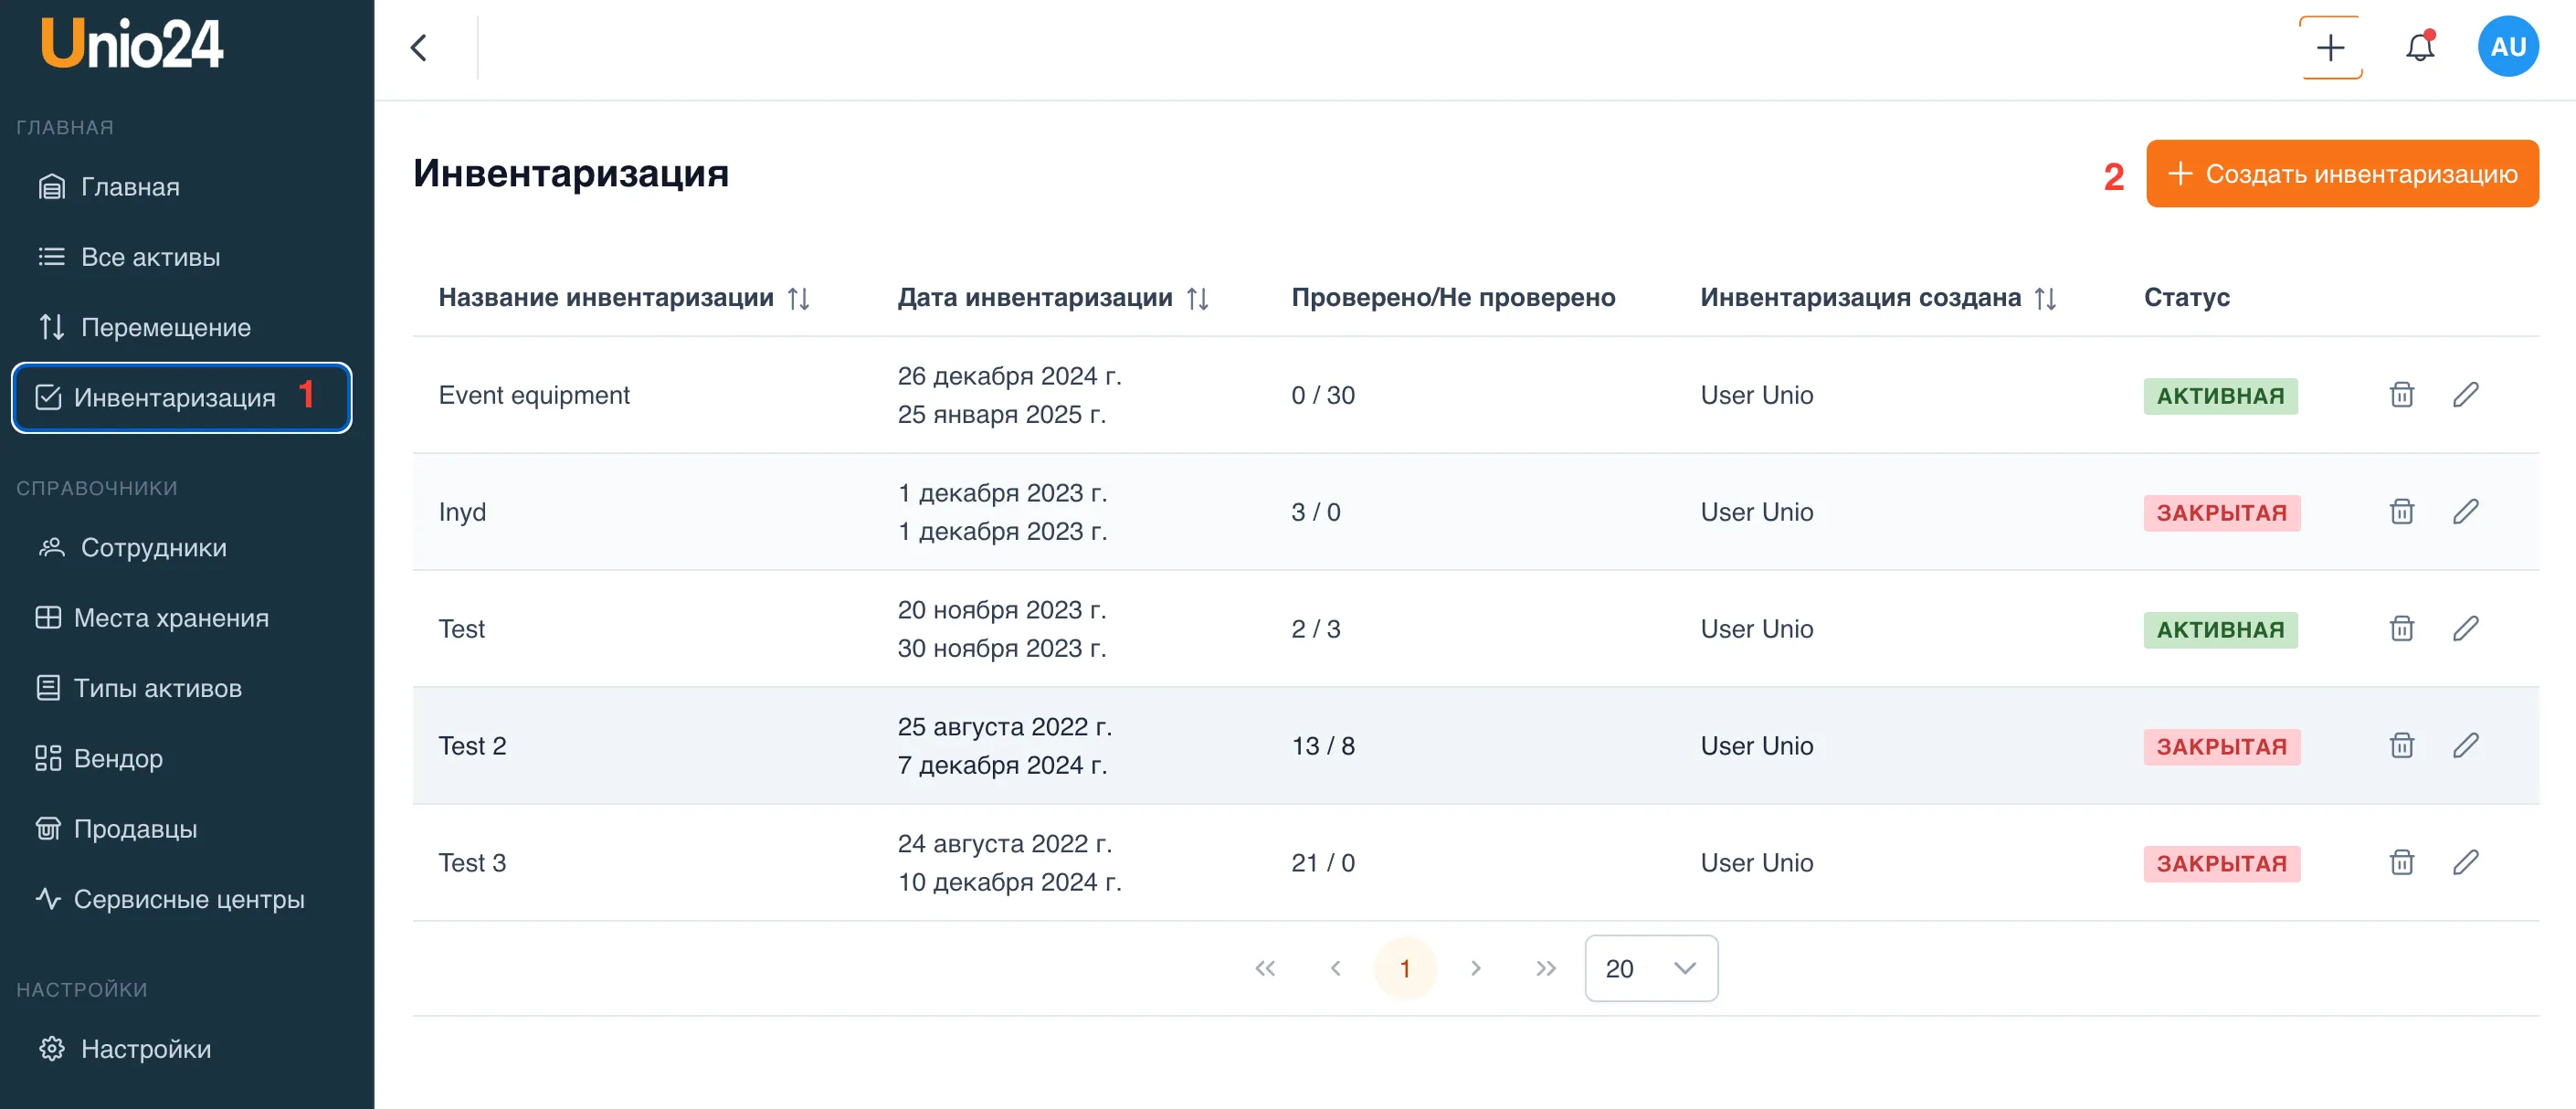Edit the Test 3 inventory
The image size is (2576, 1109).
coord(2465,862)
